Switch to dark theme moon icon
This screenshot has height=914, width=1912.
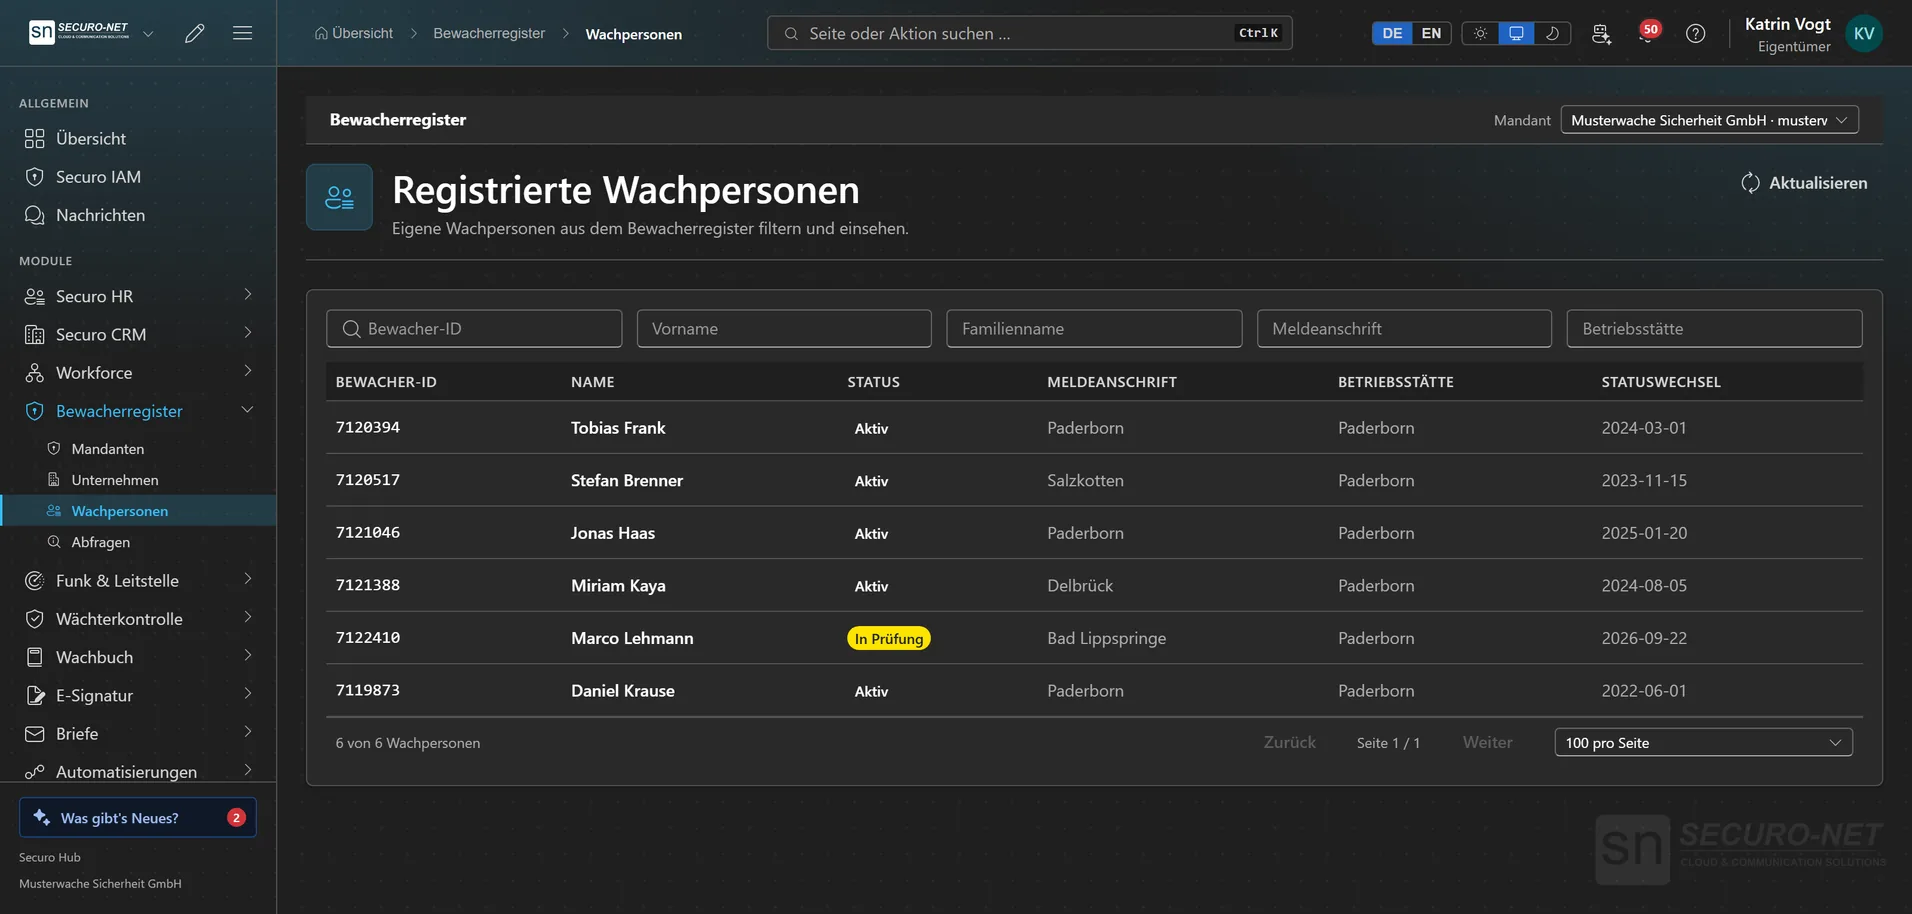1552,33
